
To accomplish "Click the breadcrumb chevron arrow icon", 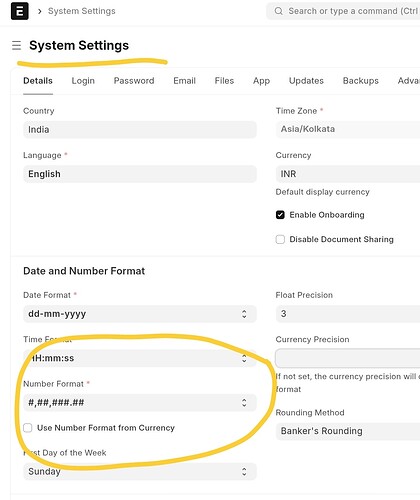I will (40, 11).
